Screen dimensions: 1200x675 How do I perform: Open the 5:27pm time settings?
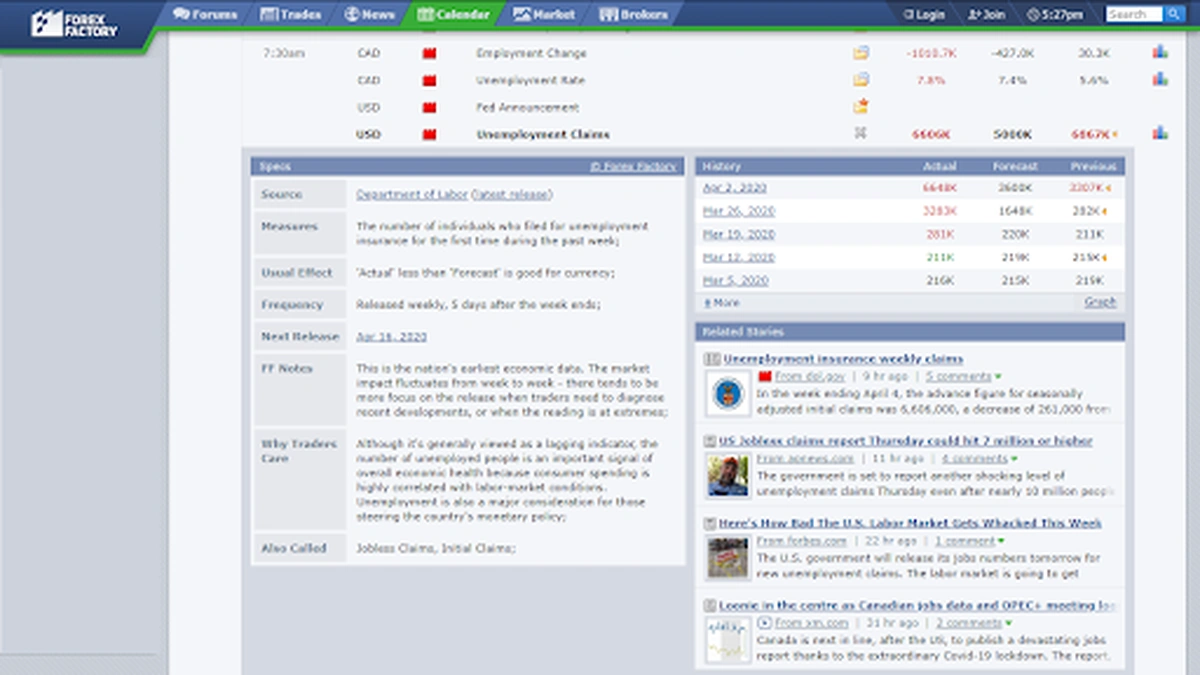pyautogui.click(x=1055, y=14)
